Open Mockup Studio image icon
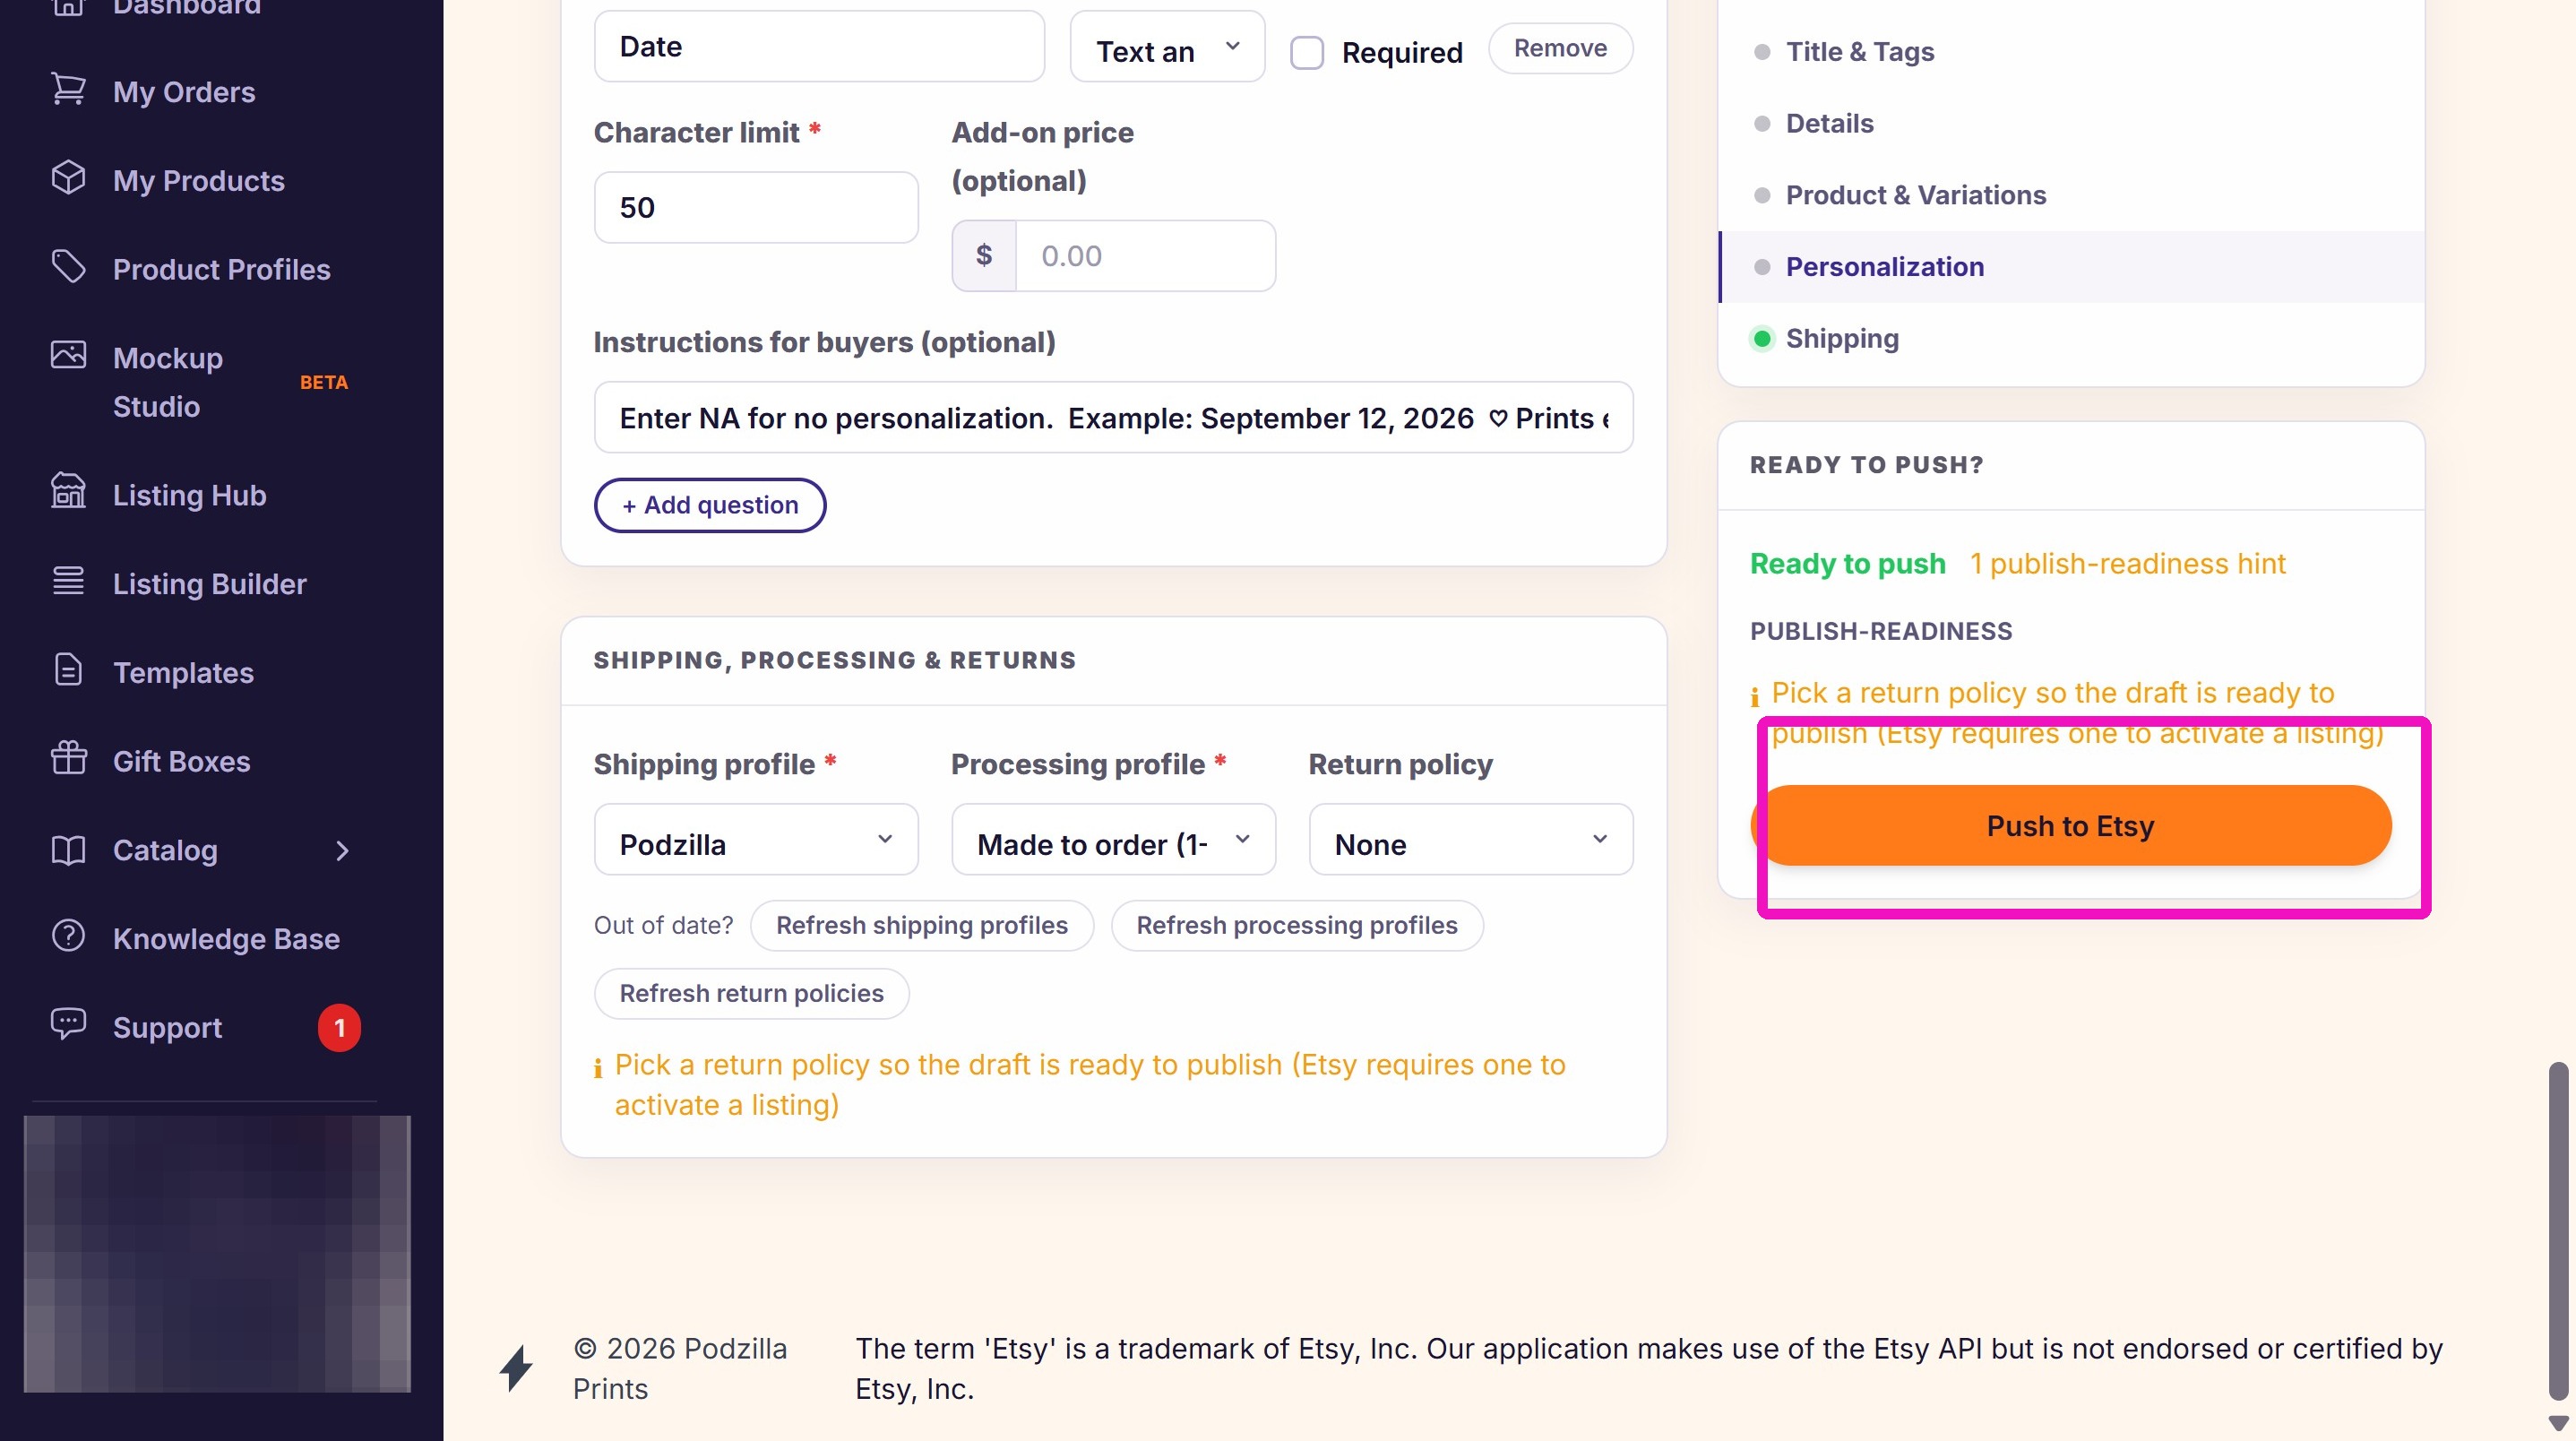 (x=68, y=355)
